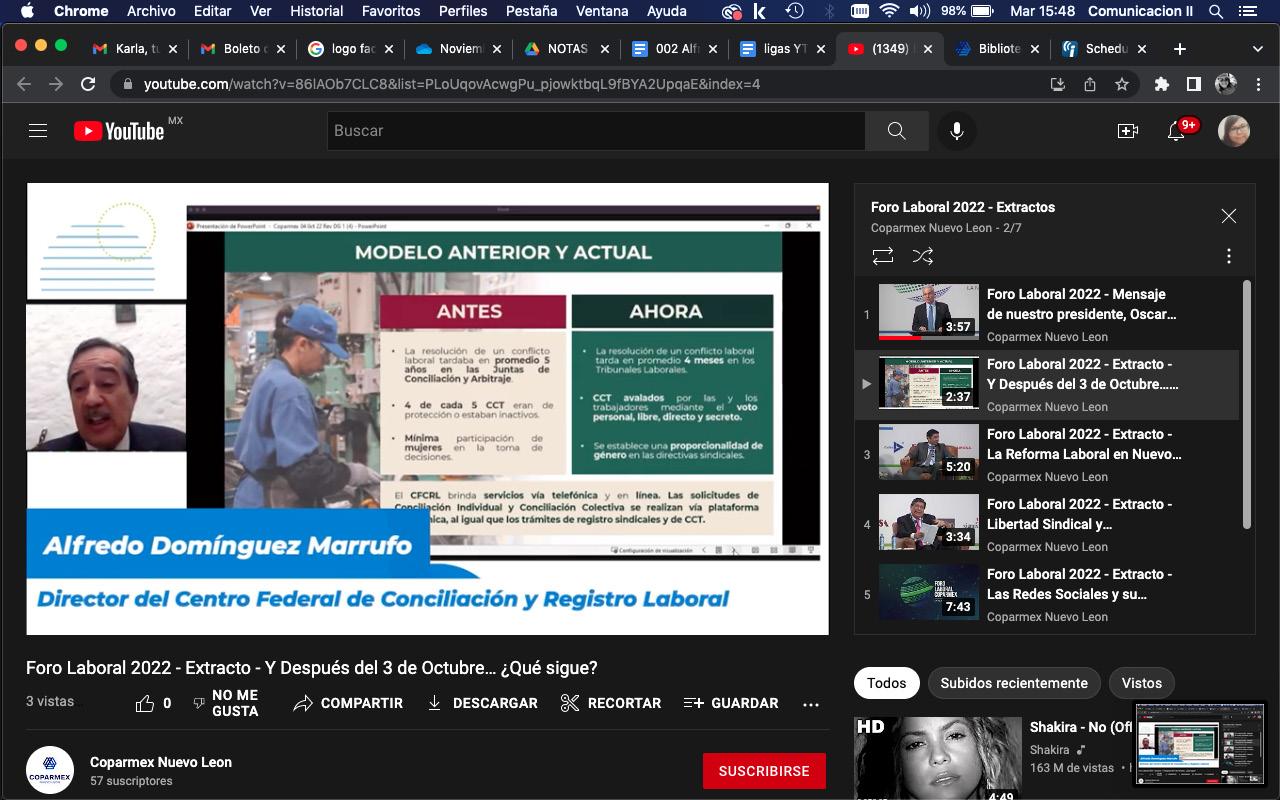This screenshot has width=1280, height=800.
Task: Click RECORTAR to clip the video
Action: tap(611, 703)
